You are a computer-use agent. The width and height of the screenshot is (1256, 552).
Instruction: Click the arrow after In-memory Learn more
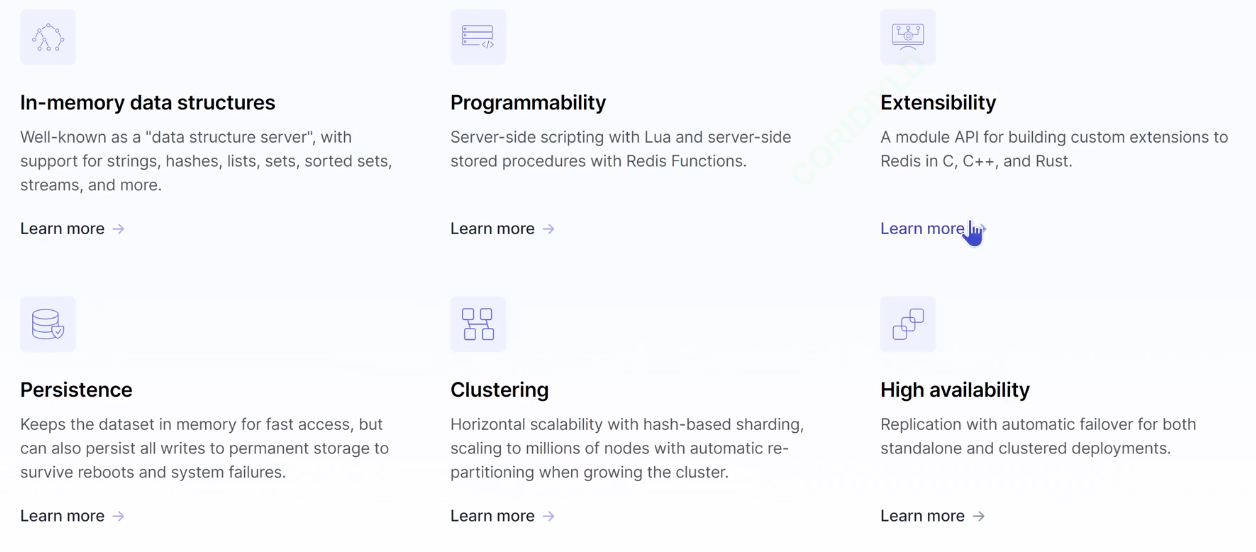pyautogui.click(x=118, y=229)
